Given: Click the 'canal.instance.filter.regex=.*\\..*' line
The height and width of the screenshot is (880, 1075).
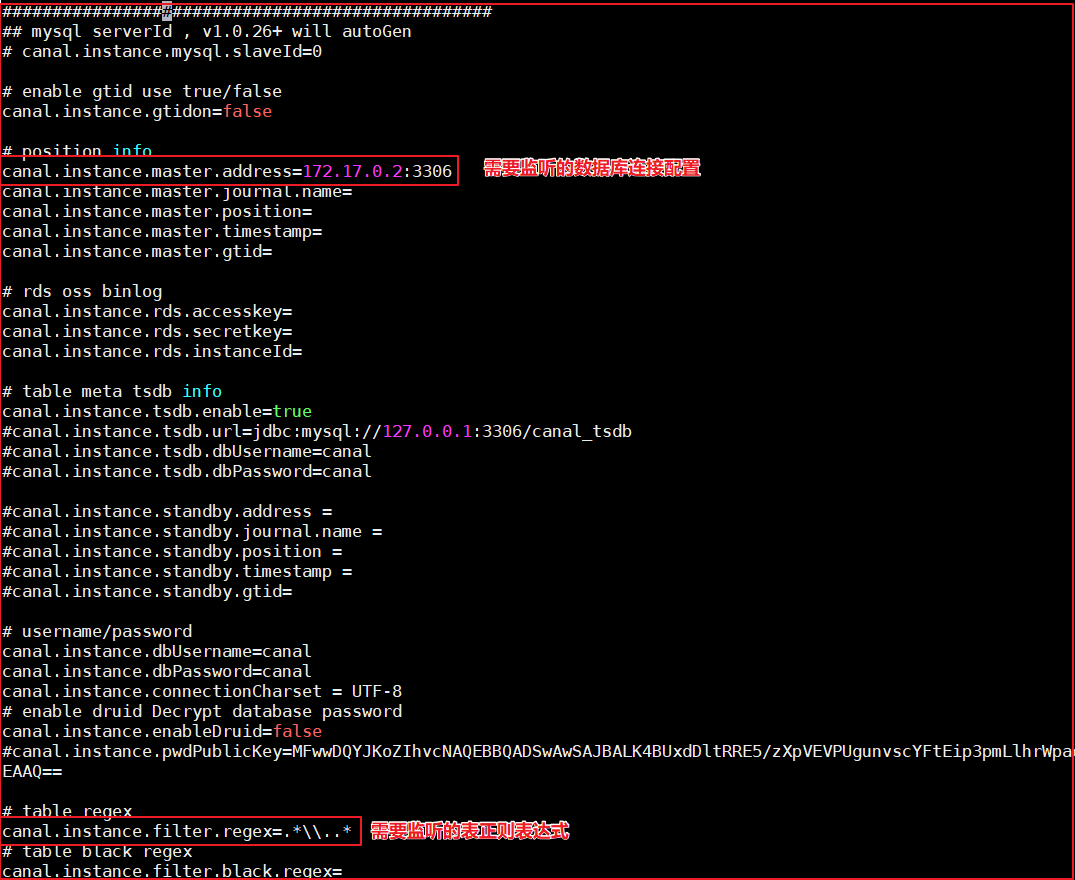Looking at the screenshot, I should click(177, 831).
